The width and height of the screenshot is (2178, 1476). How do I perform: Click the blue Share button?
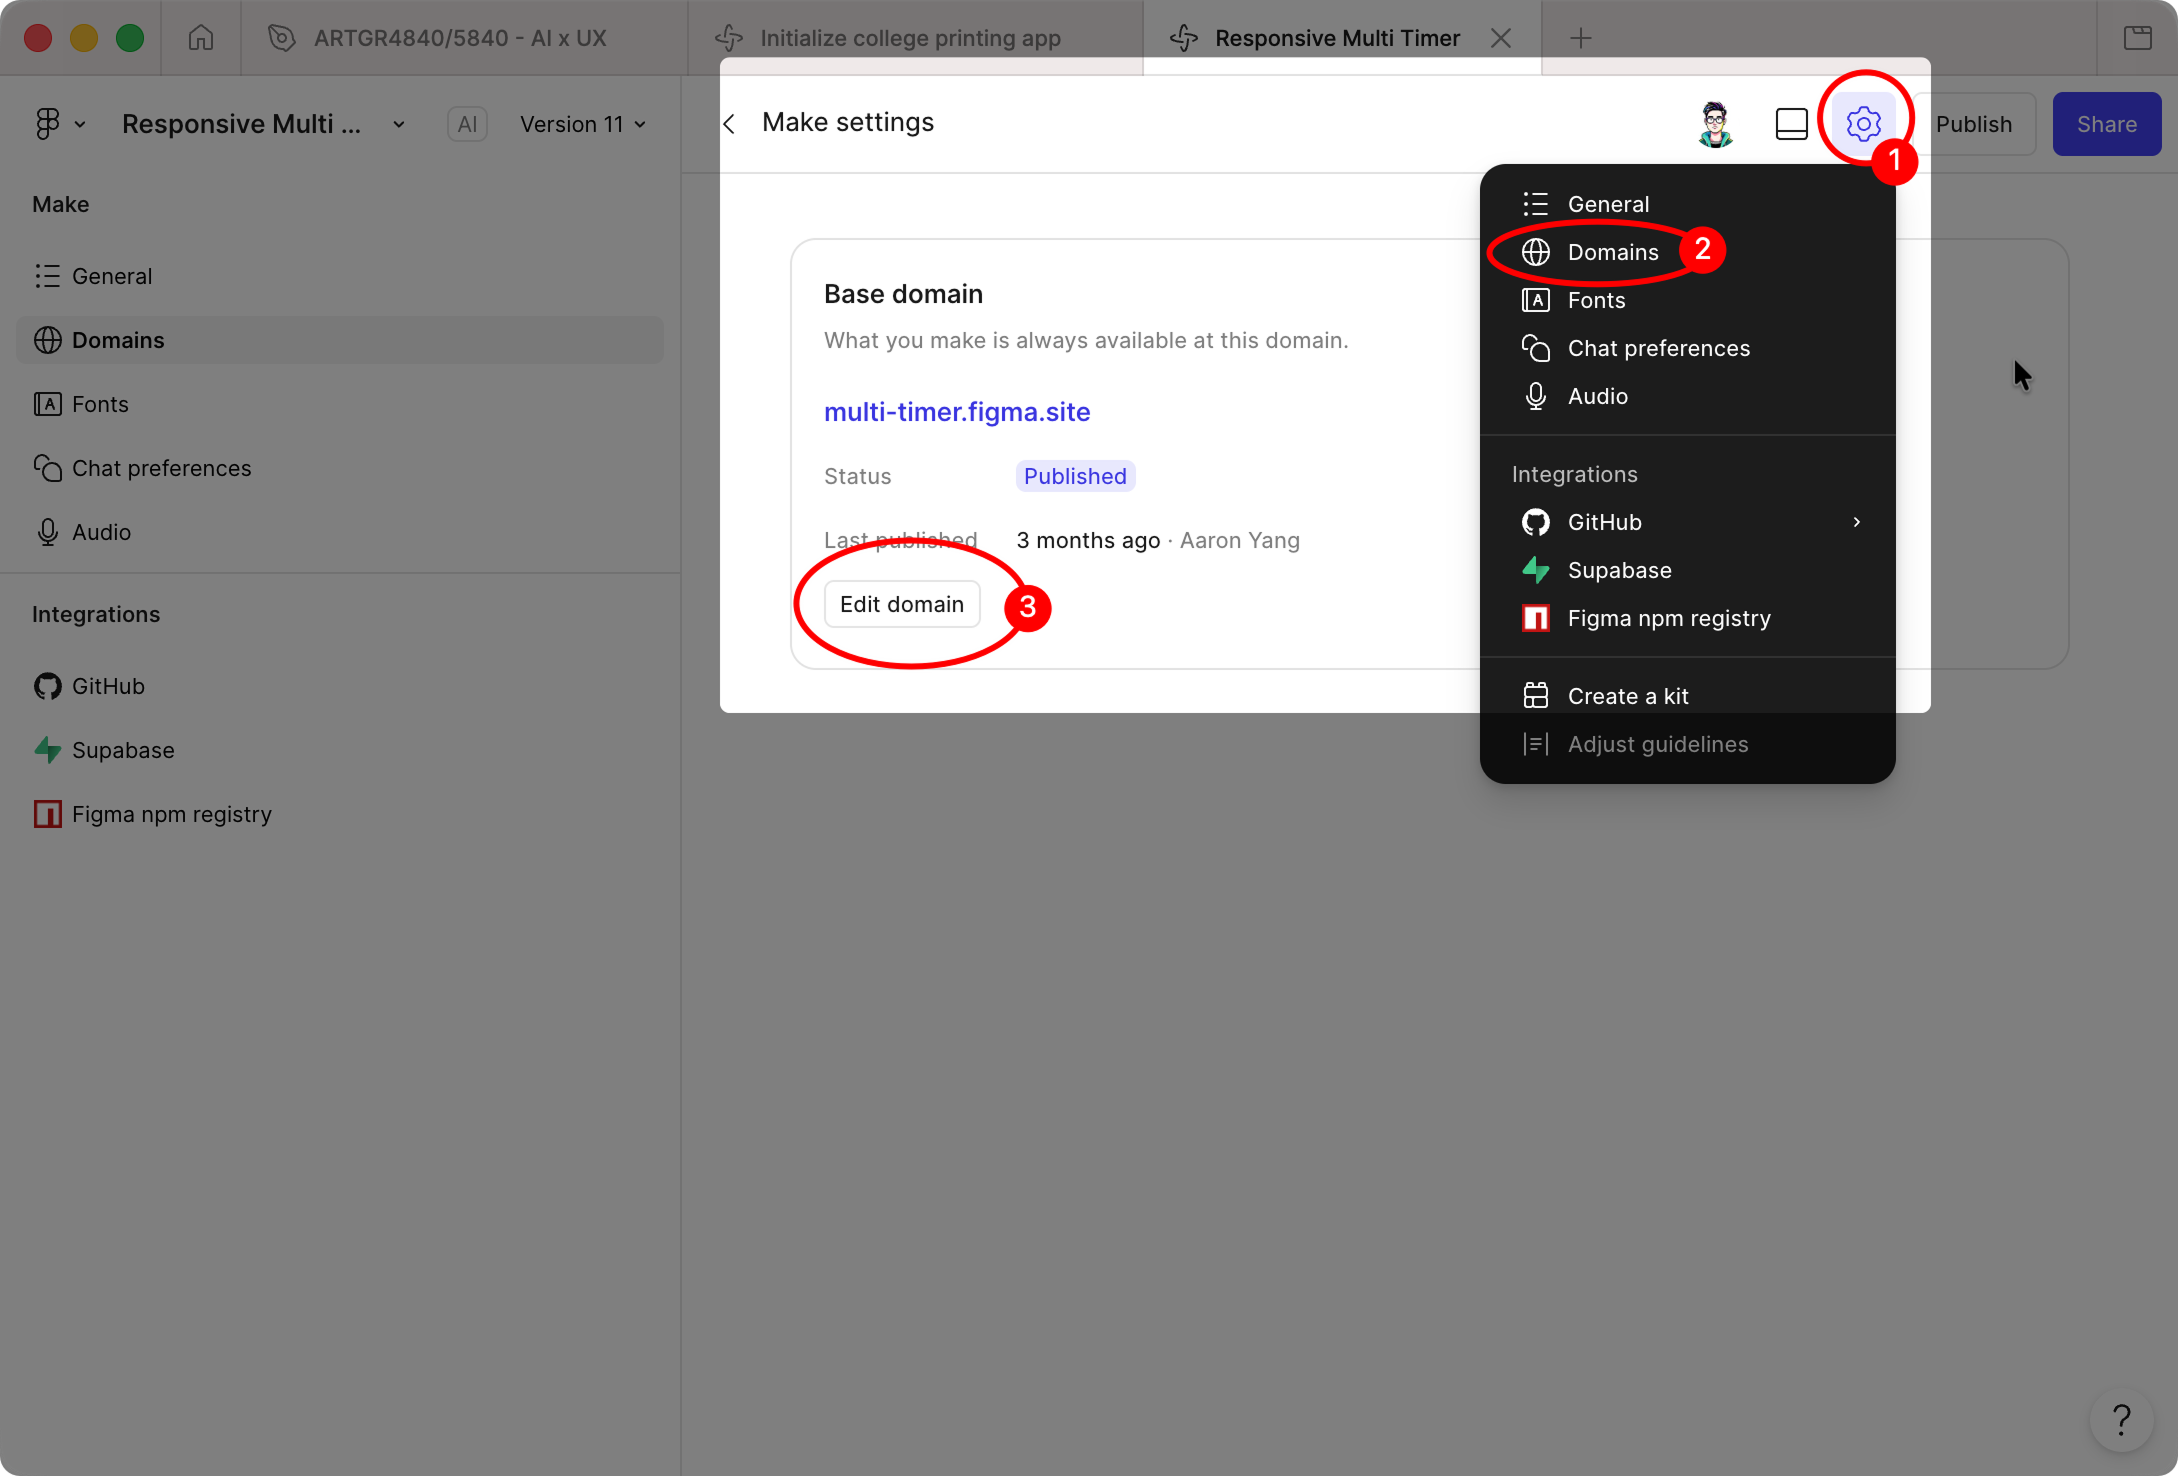(x=2107, y=124)
